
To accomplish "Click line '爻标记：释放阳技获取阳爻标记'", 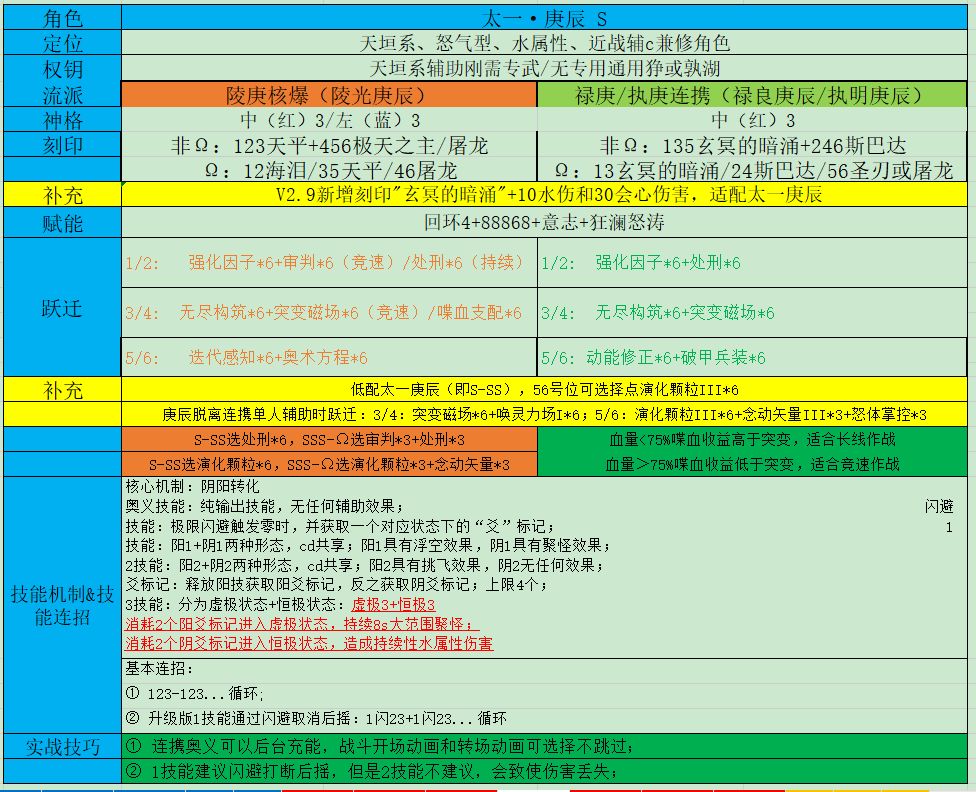I will [x=336, y=584].
